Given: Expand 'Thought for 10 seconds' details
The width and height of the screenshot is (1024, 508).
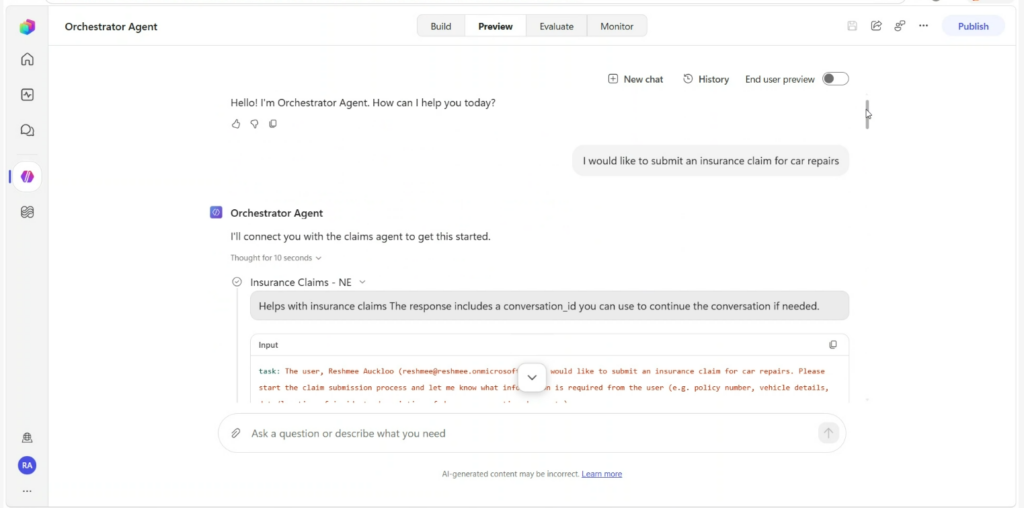Looking at the screenshot, I should pos(276,258).
